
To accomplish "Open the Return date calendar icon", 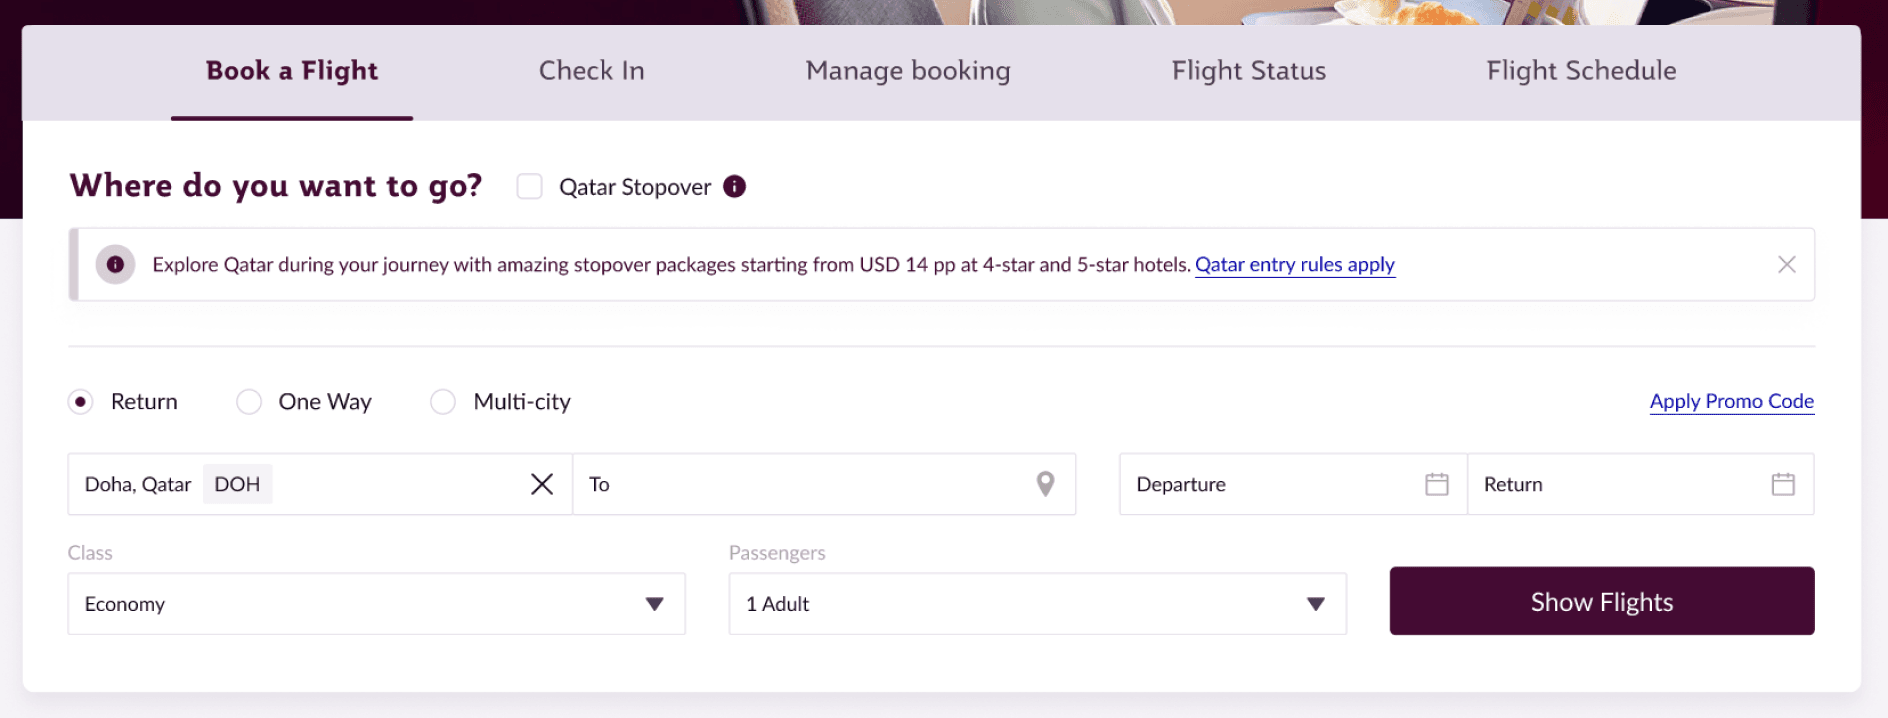I will [1782, 484].
